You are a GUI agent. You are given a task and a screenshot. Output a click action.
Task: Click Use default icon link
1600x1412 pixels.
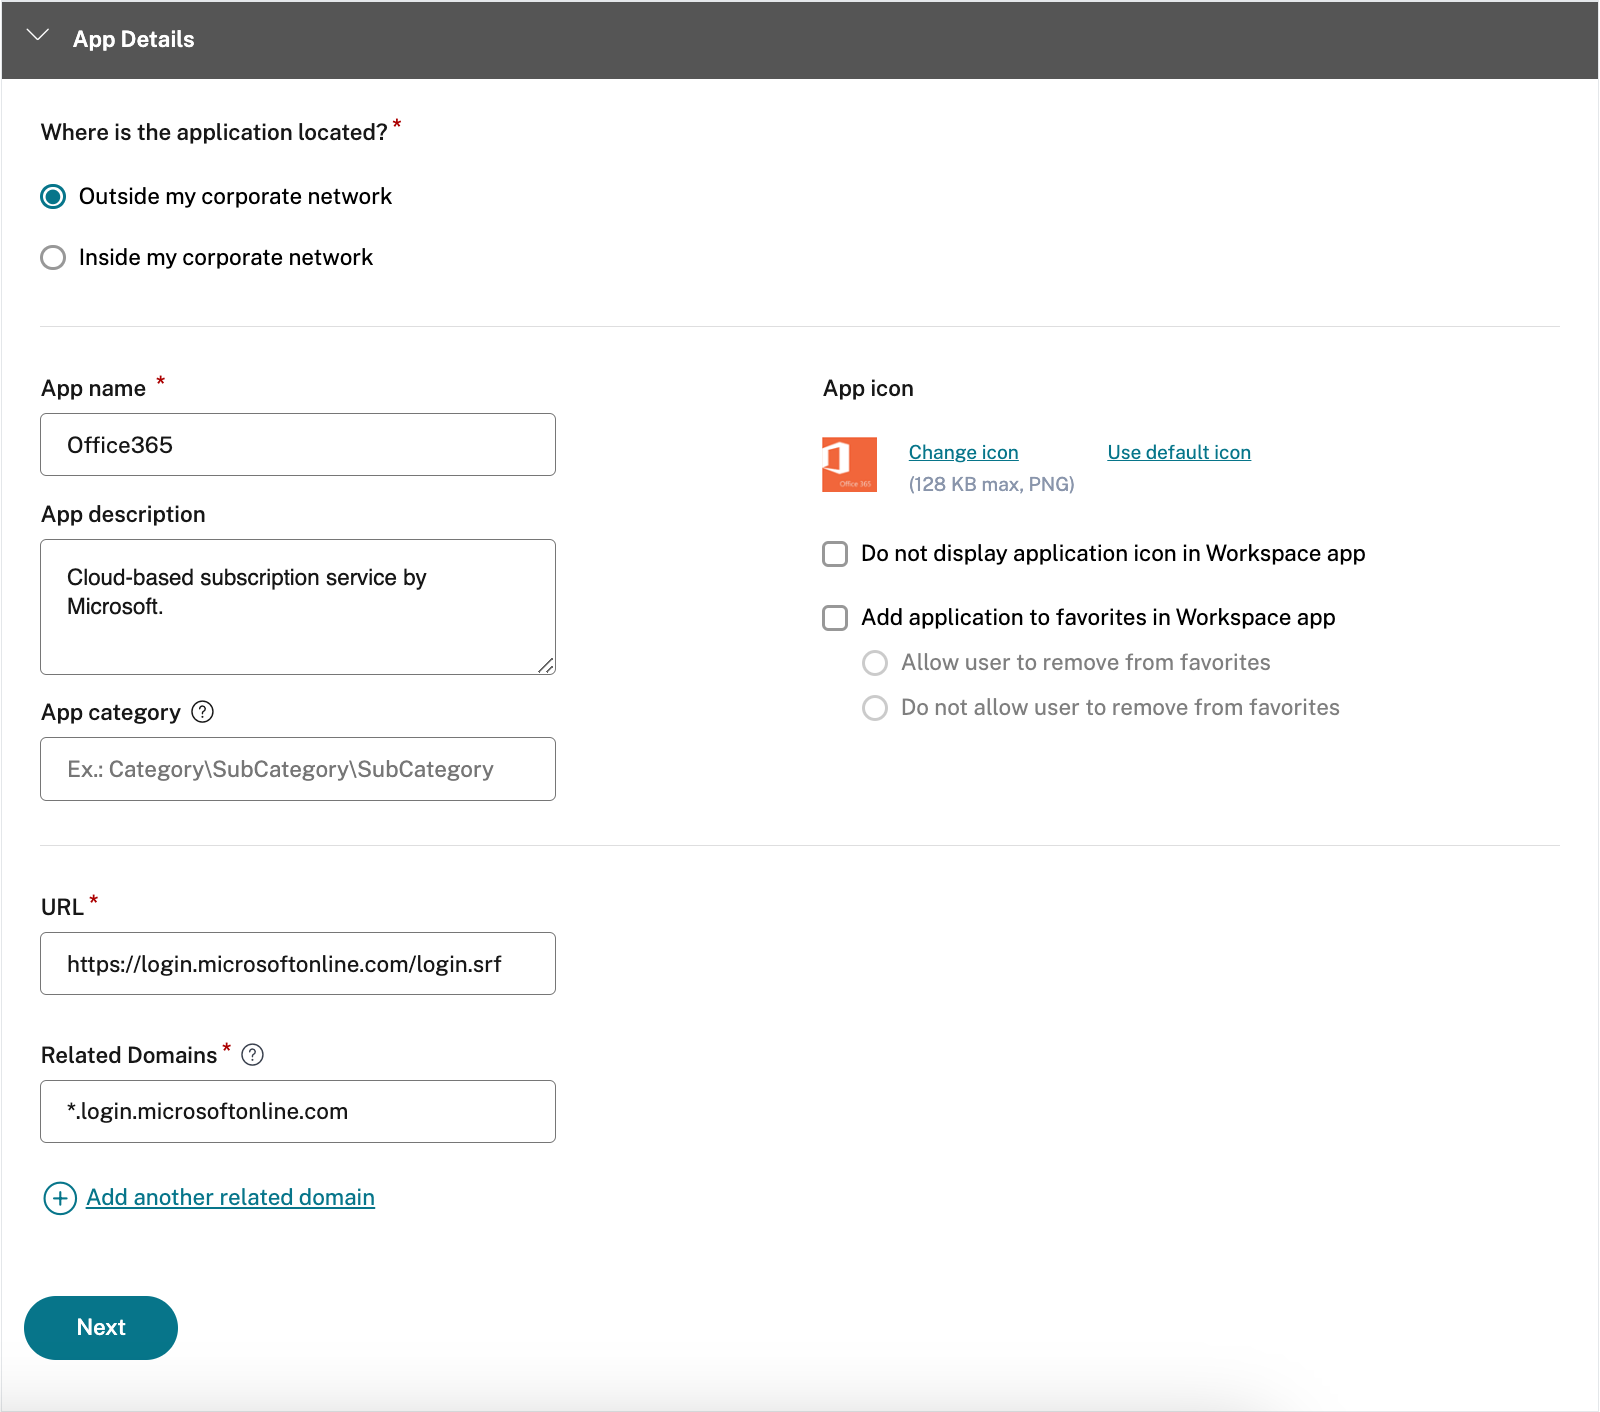tap(1178, 453)
